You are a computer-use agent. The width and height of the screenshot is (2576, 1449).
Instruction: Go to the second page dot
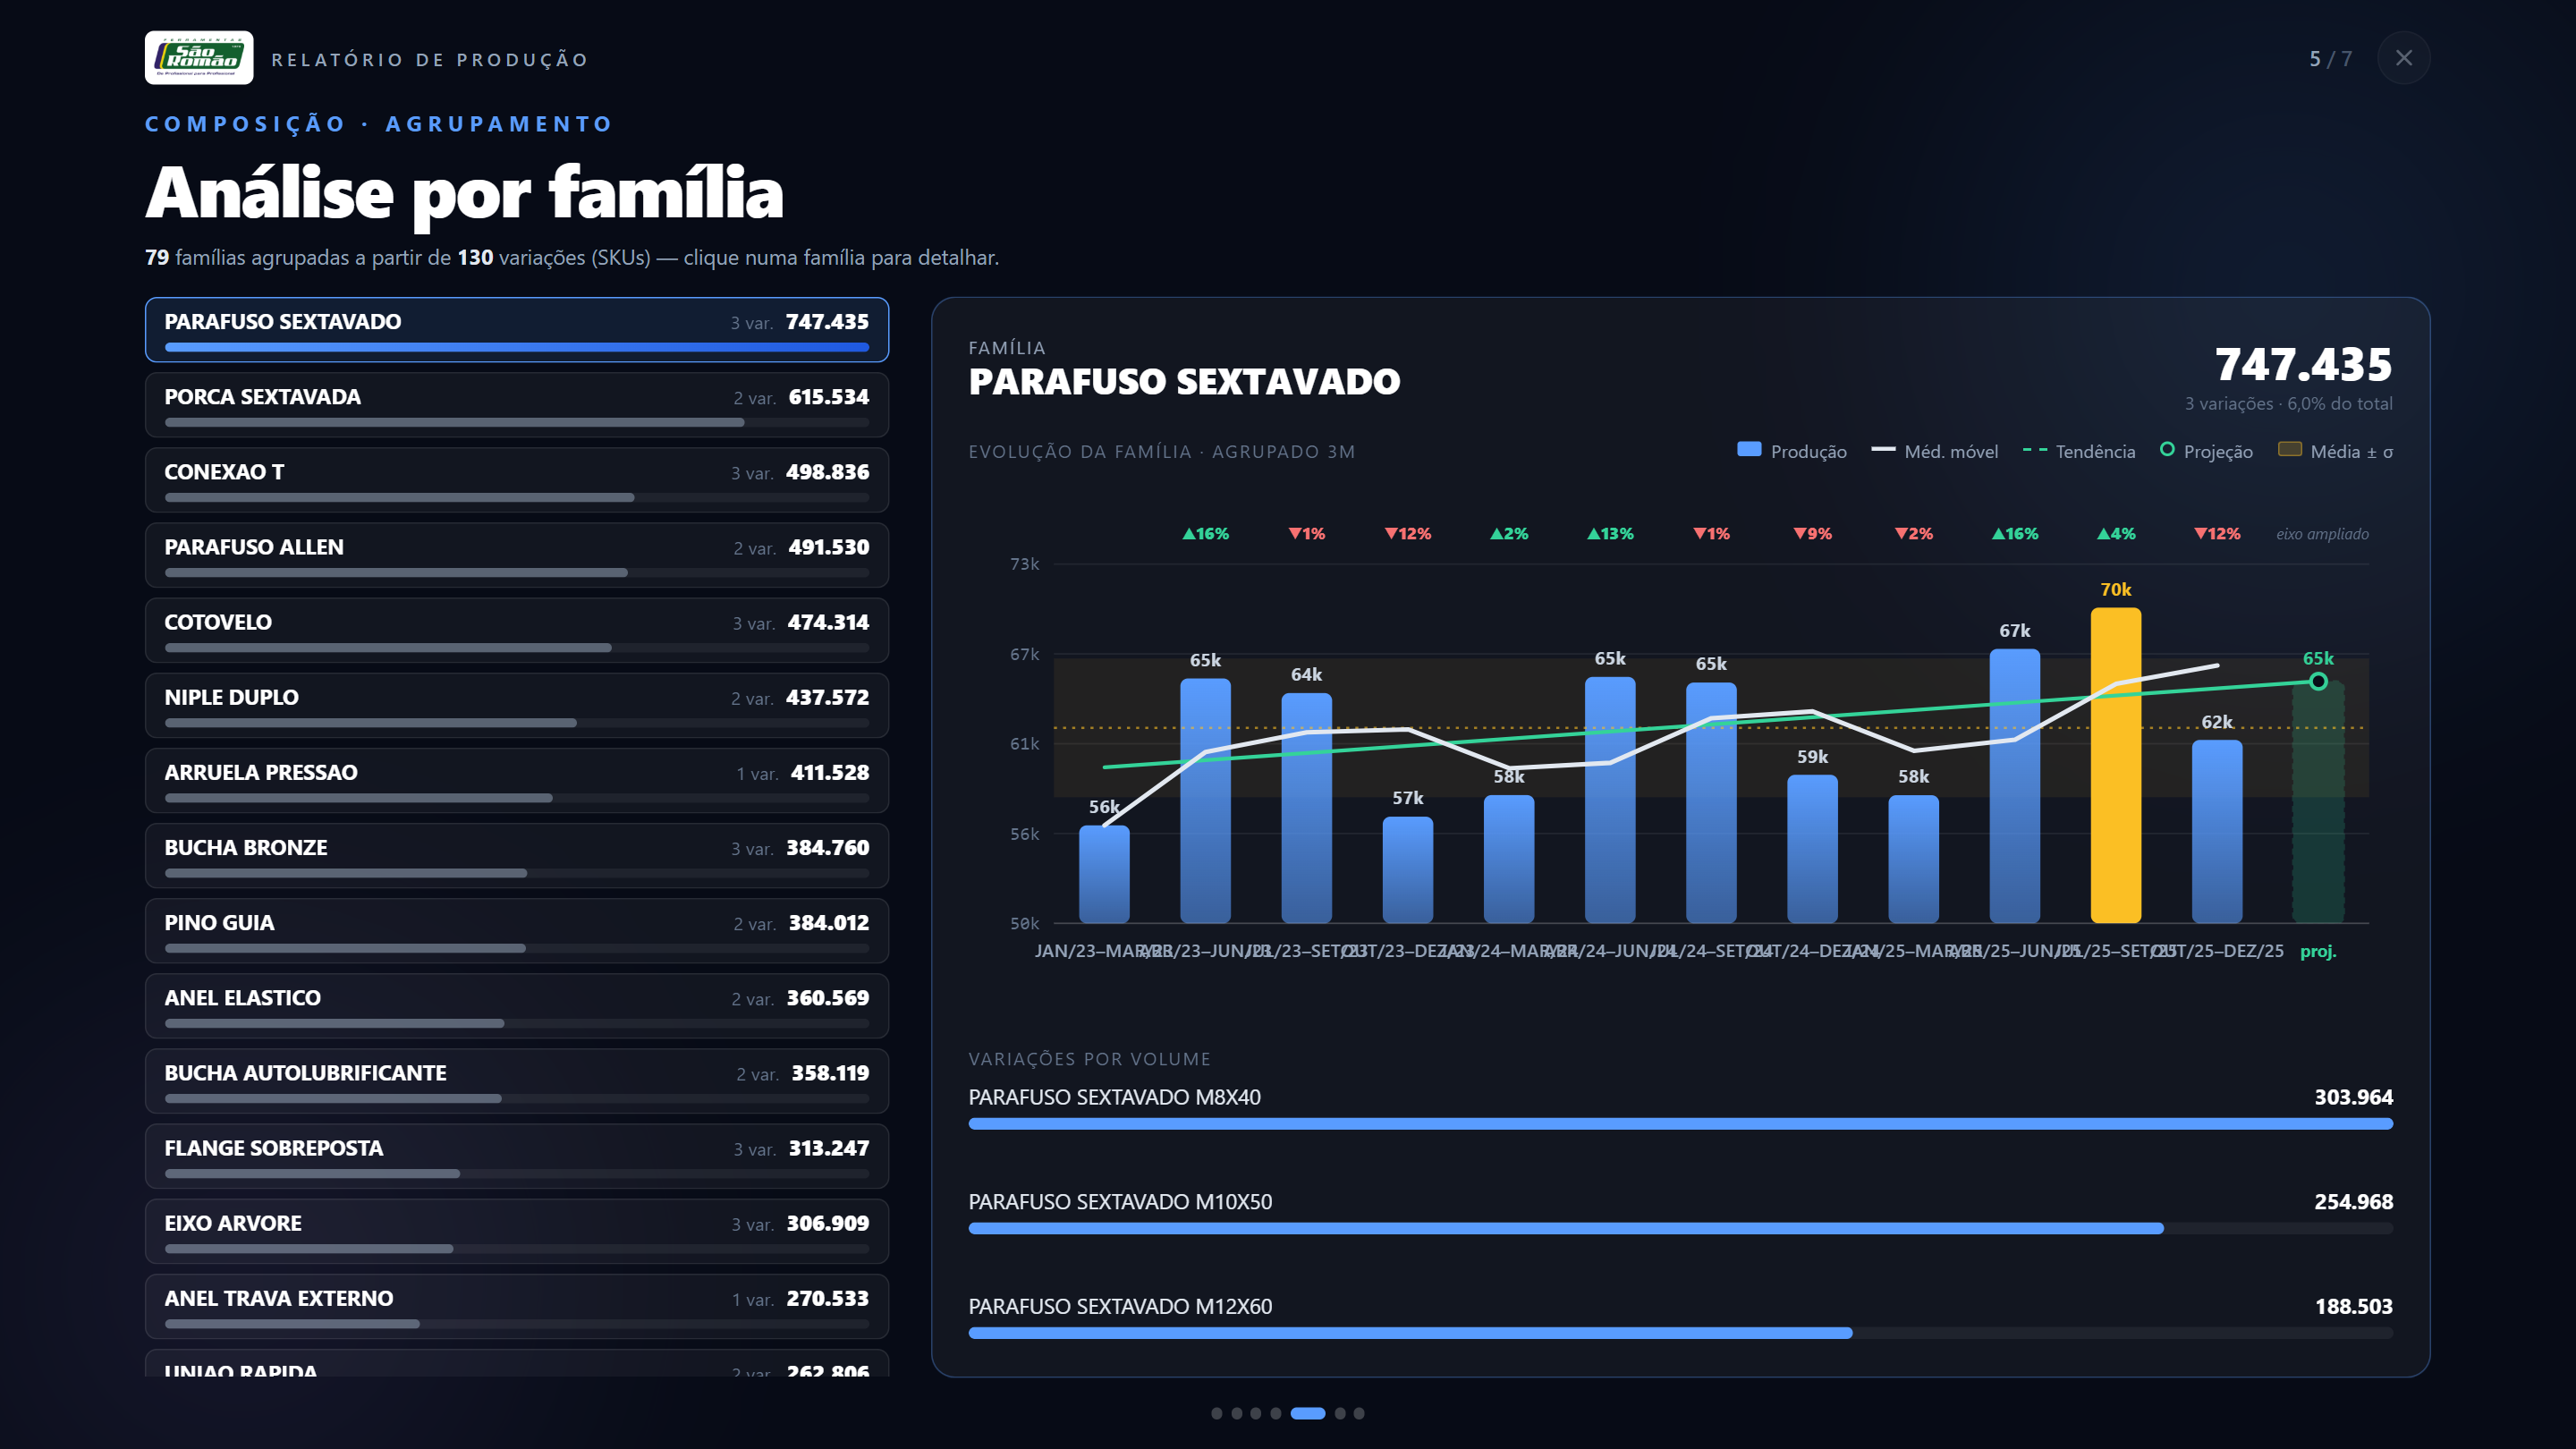click(x=1237, y=1413)
